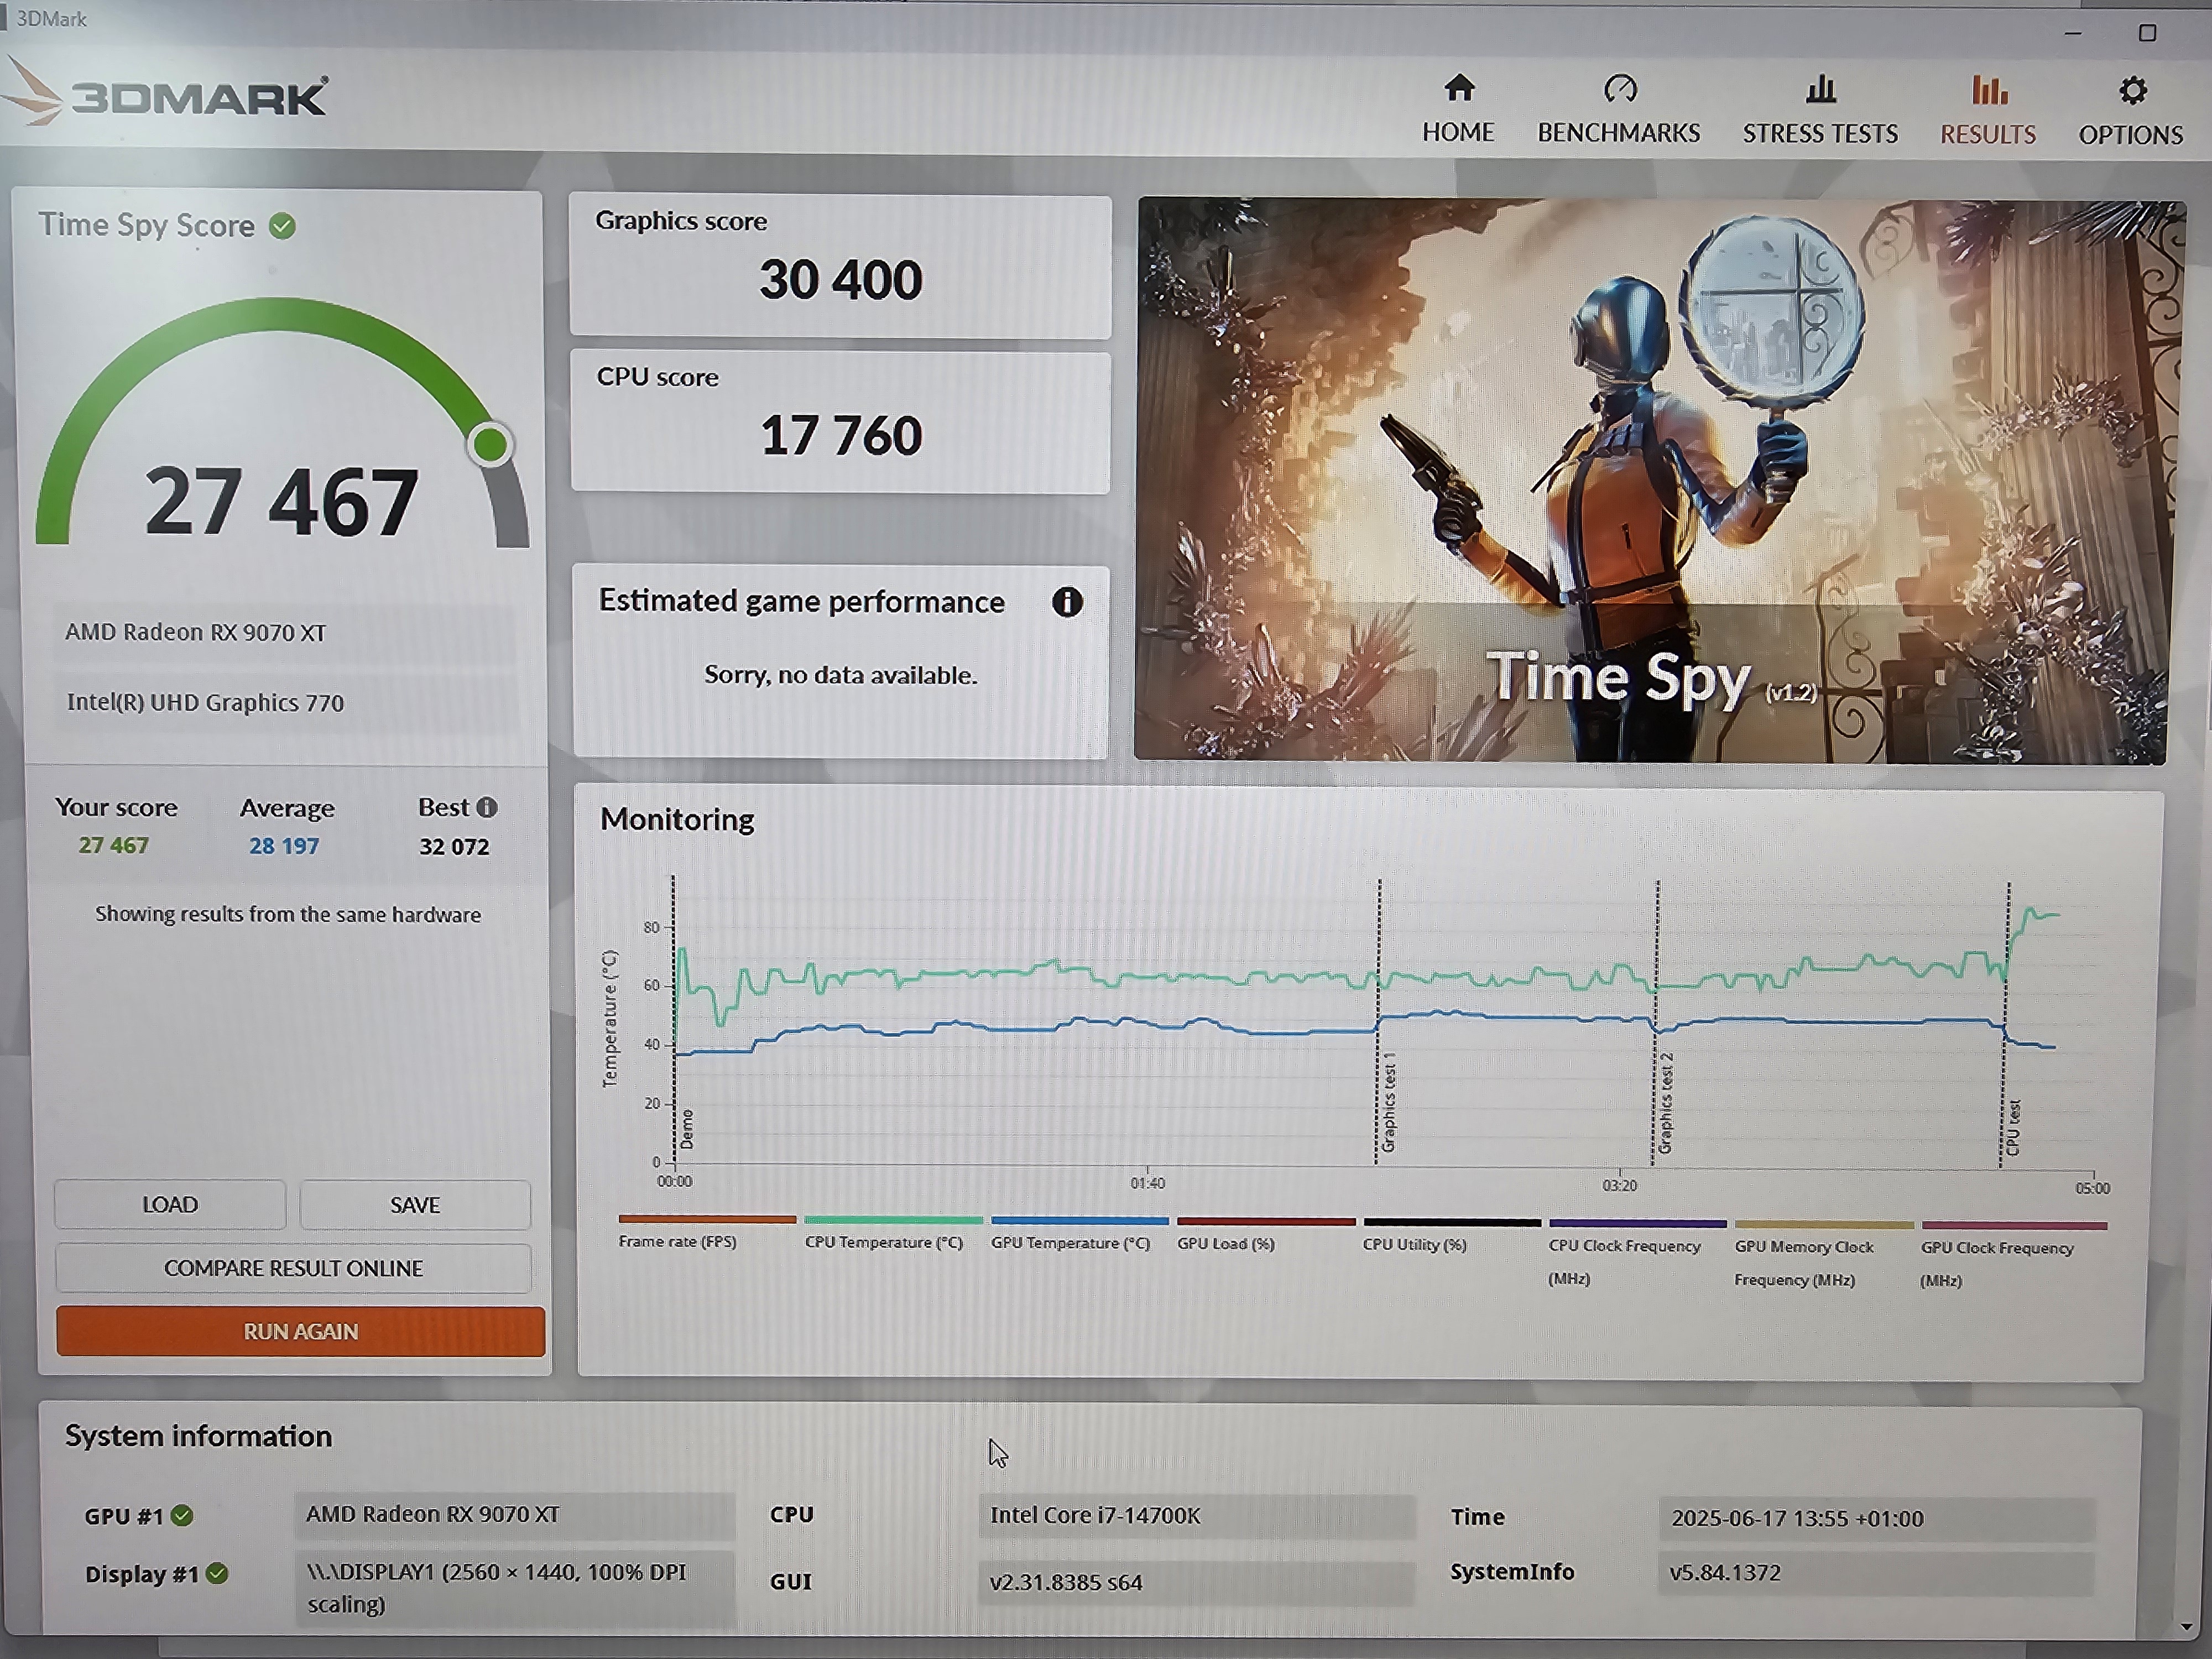This screenshot has width=2212, height=1659.
Task: Click the AMD Radeon RX 9070 XT entry under the gauge
Action: point(285,632)
